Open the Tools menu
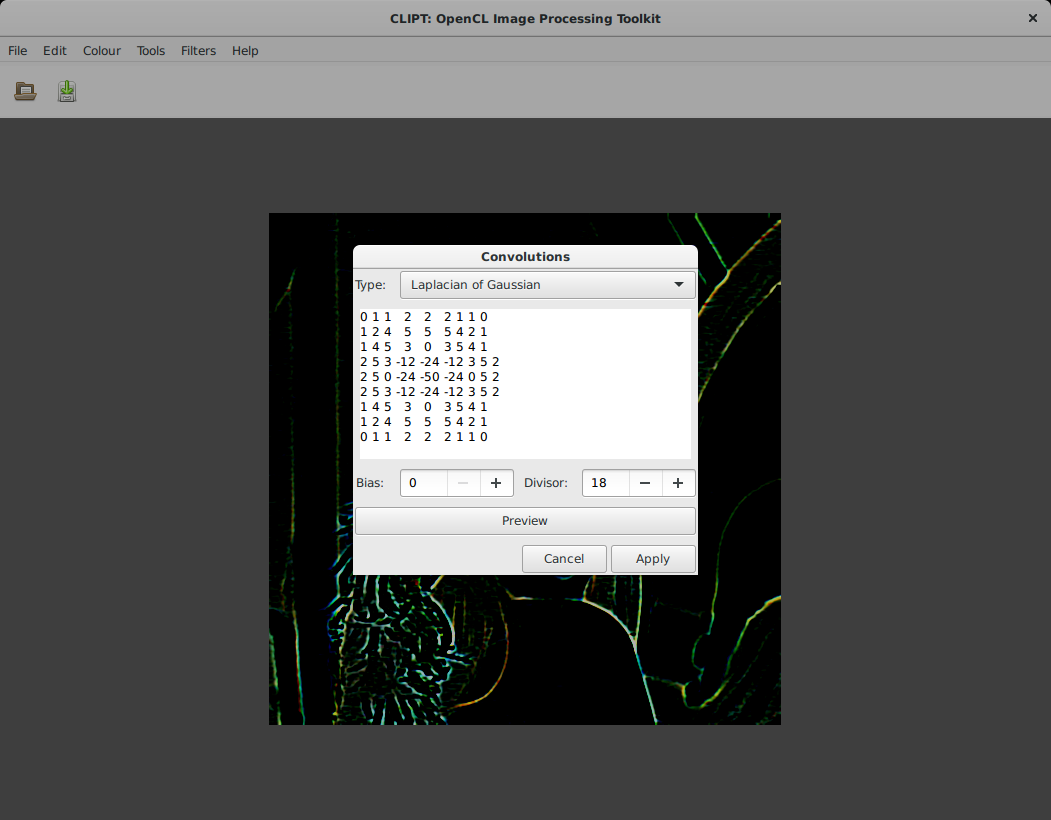The image size is (1051, 820). tap(151, 51)
